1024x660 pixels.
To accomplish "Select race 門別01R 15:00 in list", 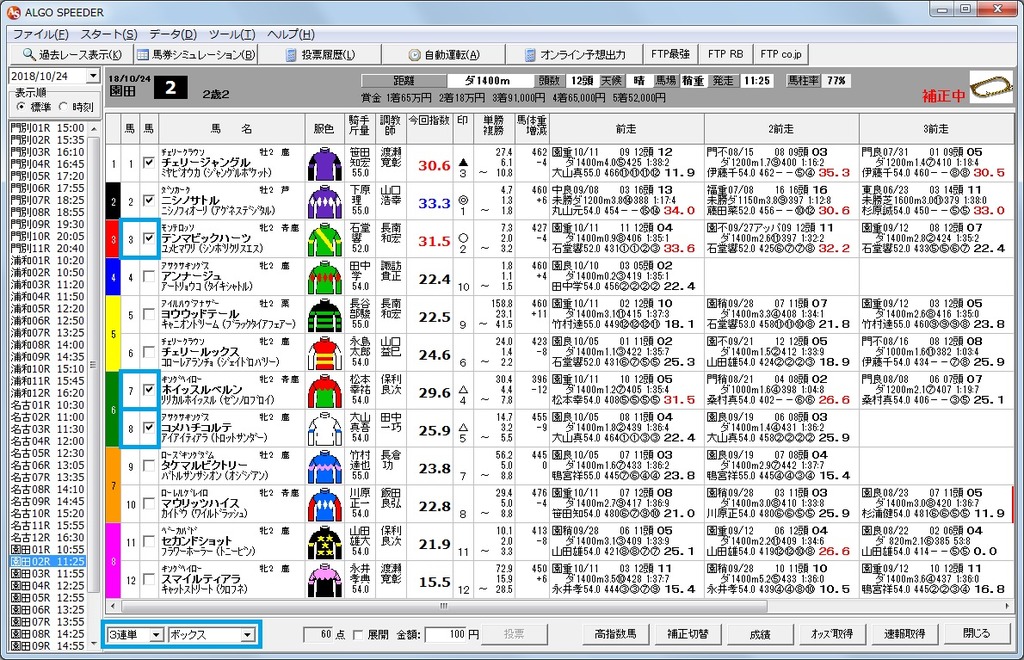I will pos(47,128).
